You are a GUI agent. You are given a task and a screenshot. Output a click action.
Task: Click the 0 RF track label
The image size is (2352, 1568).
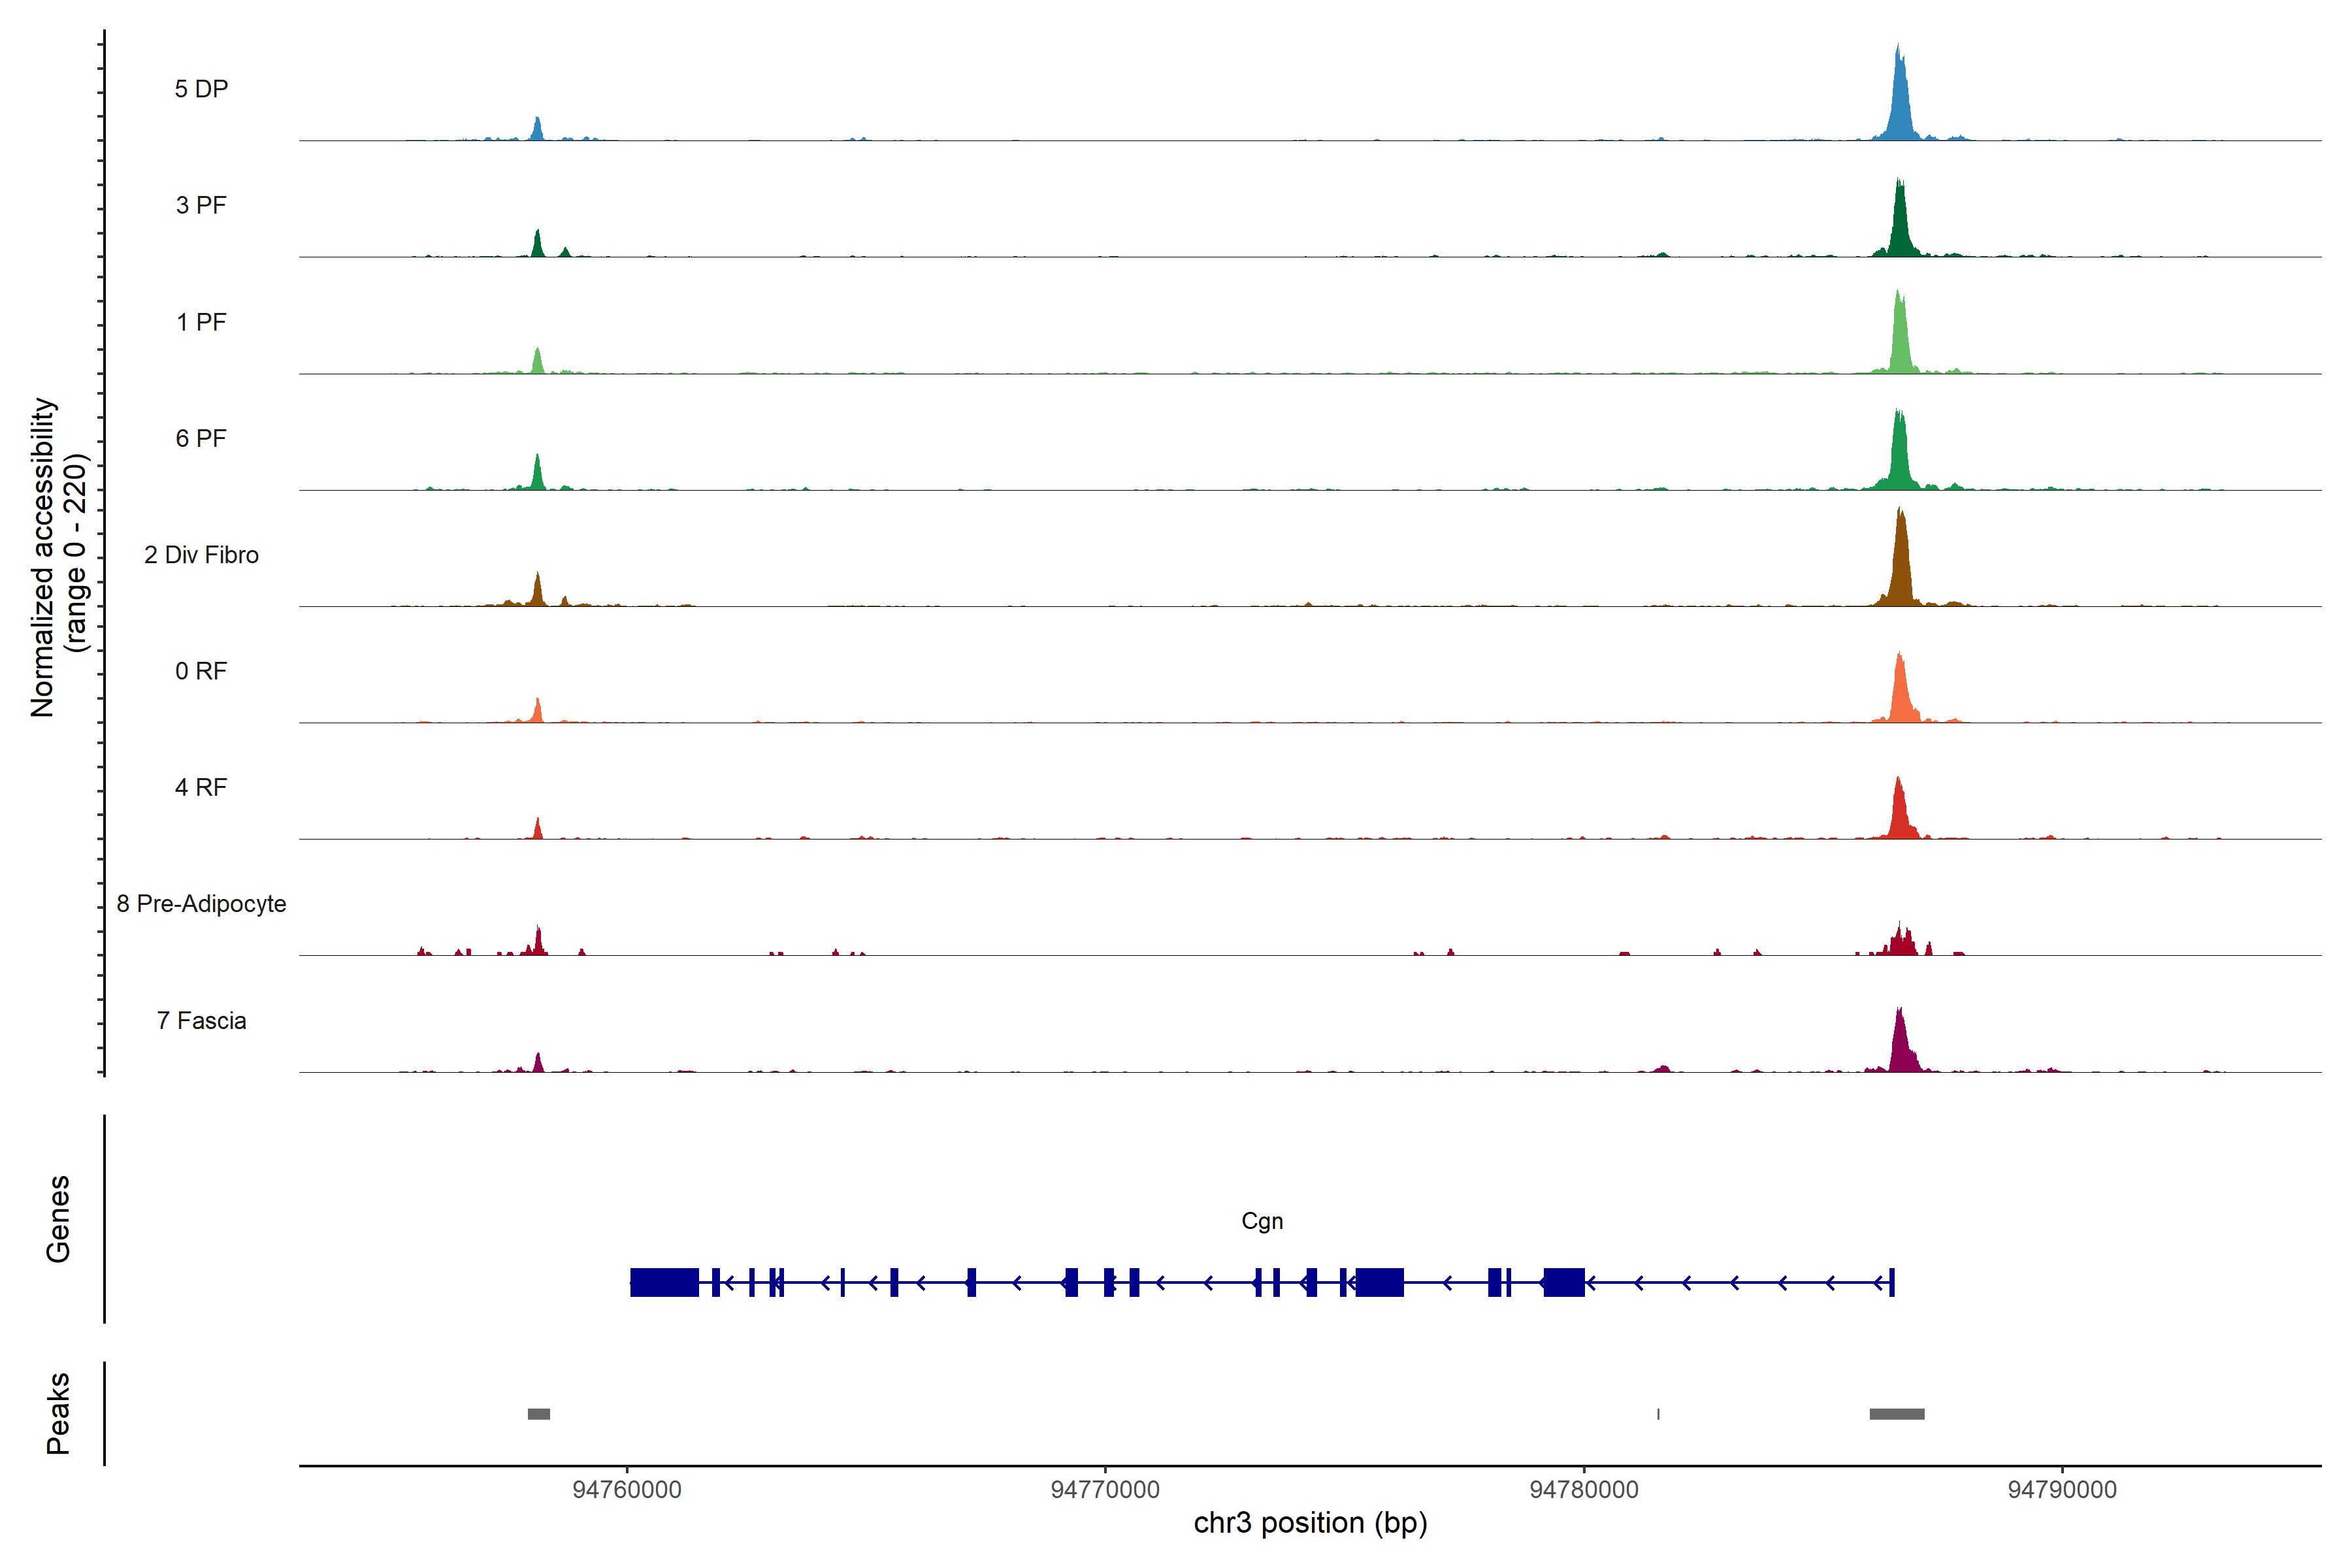pyautogui.click(x=201, y=671)
